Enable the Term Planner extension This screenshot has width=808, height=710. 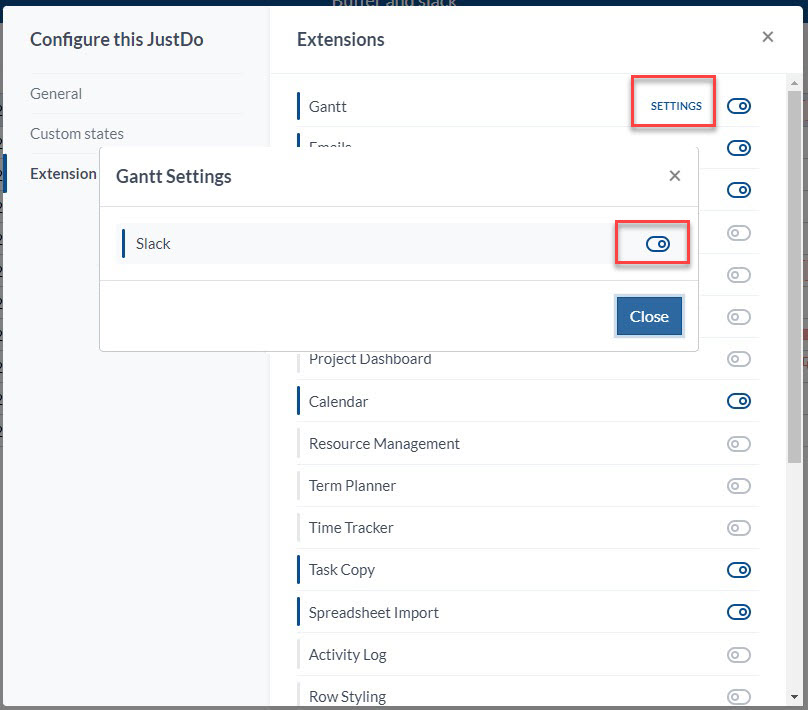click(x=738, y=486)
